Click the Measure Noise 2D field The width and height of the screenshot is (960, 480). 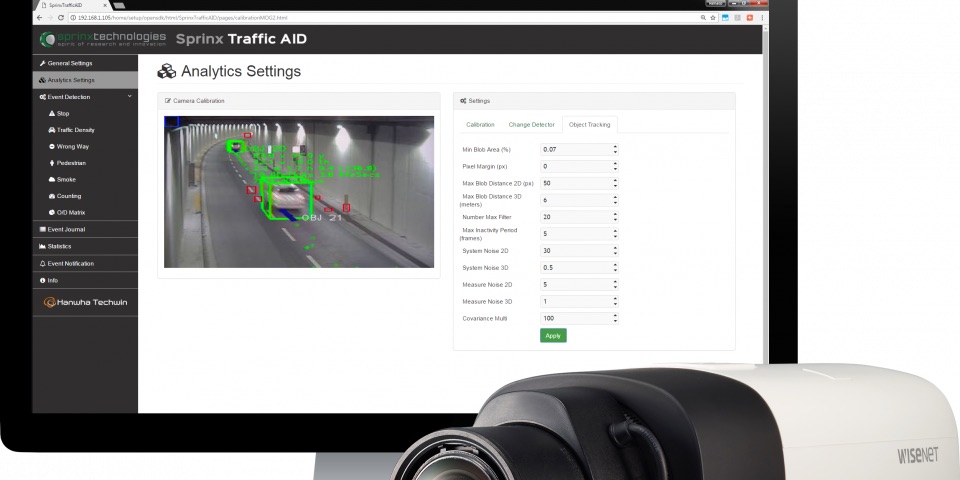[579, 285]
